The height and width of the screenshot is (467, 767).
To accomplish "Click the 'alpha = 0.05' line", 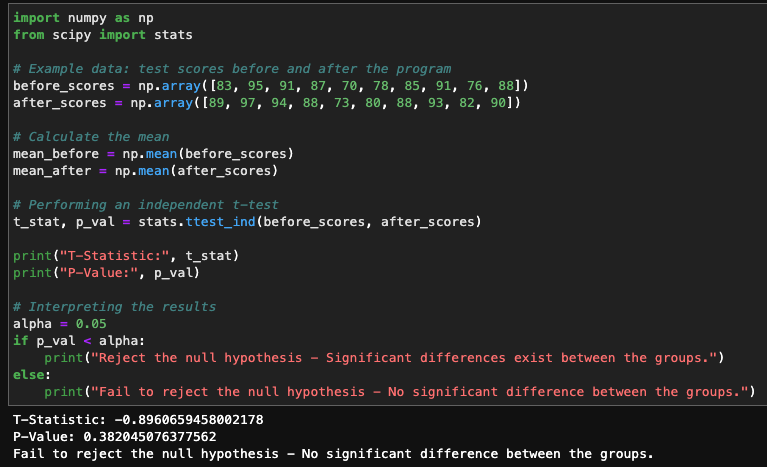I will 60,324.
